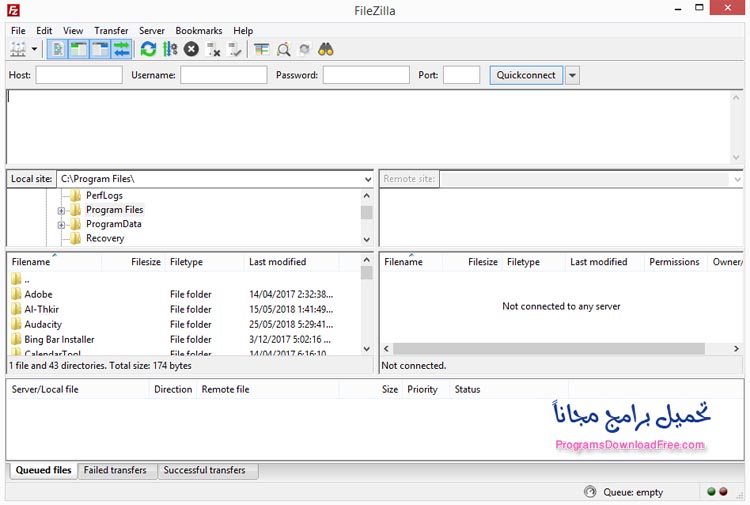Toggle message log display button

pyautogui.click(x=58, y=49)
